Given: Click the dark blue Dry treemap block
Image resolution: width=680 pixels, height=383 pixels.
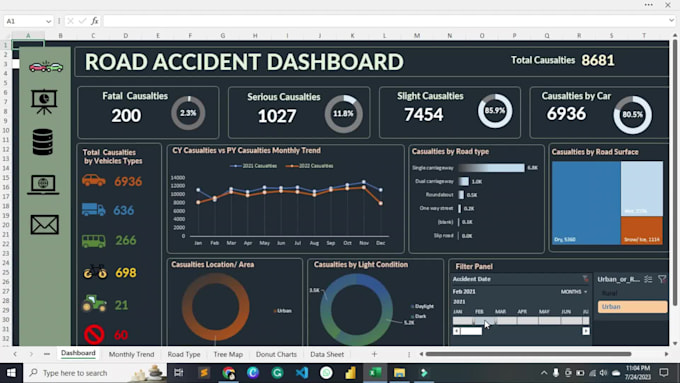Looking at the screenshot, I should coord(586,203).
